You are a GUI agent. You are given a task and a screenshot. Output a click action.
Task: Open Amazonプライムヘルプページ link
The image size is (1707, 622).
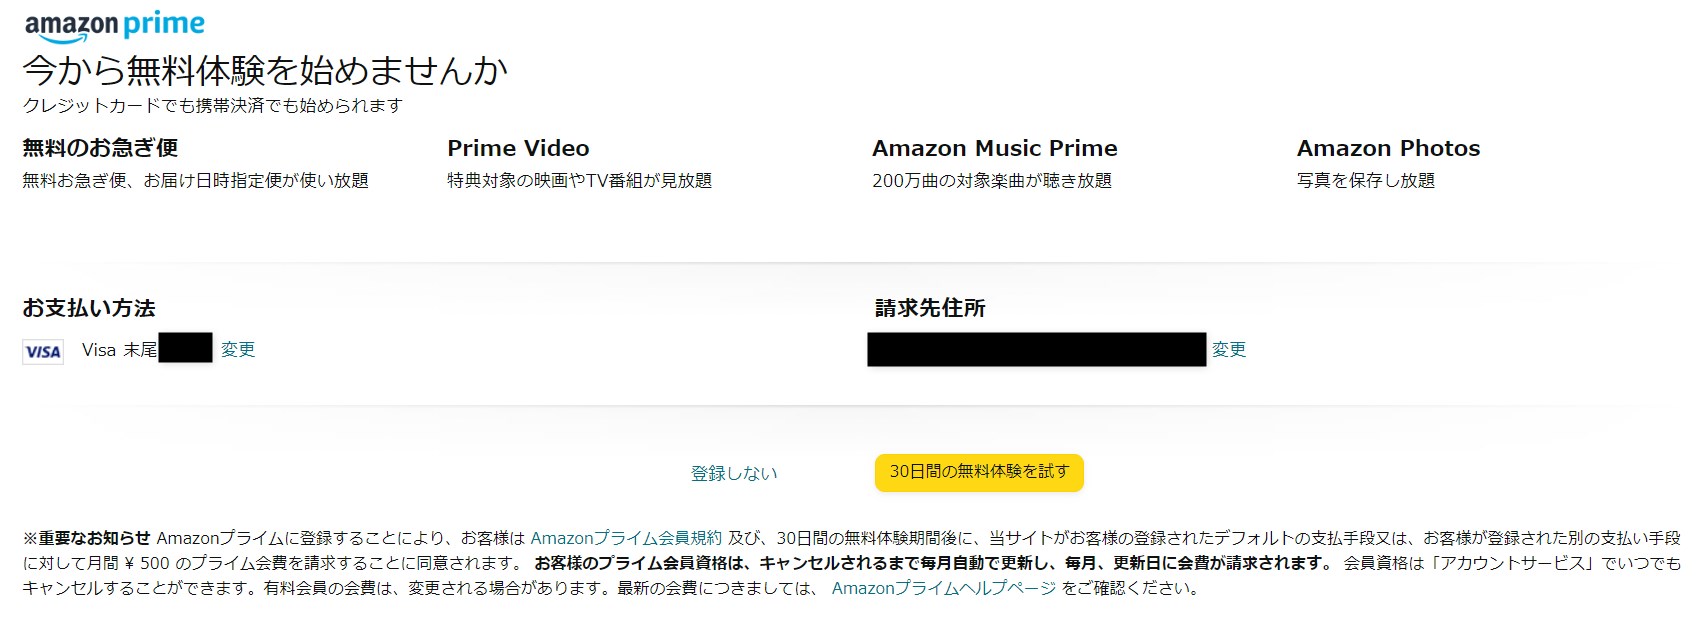944,588
